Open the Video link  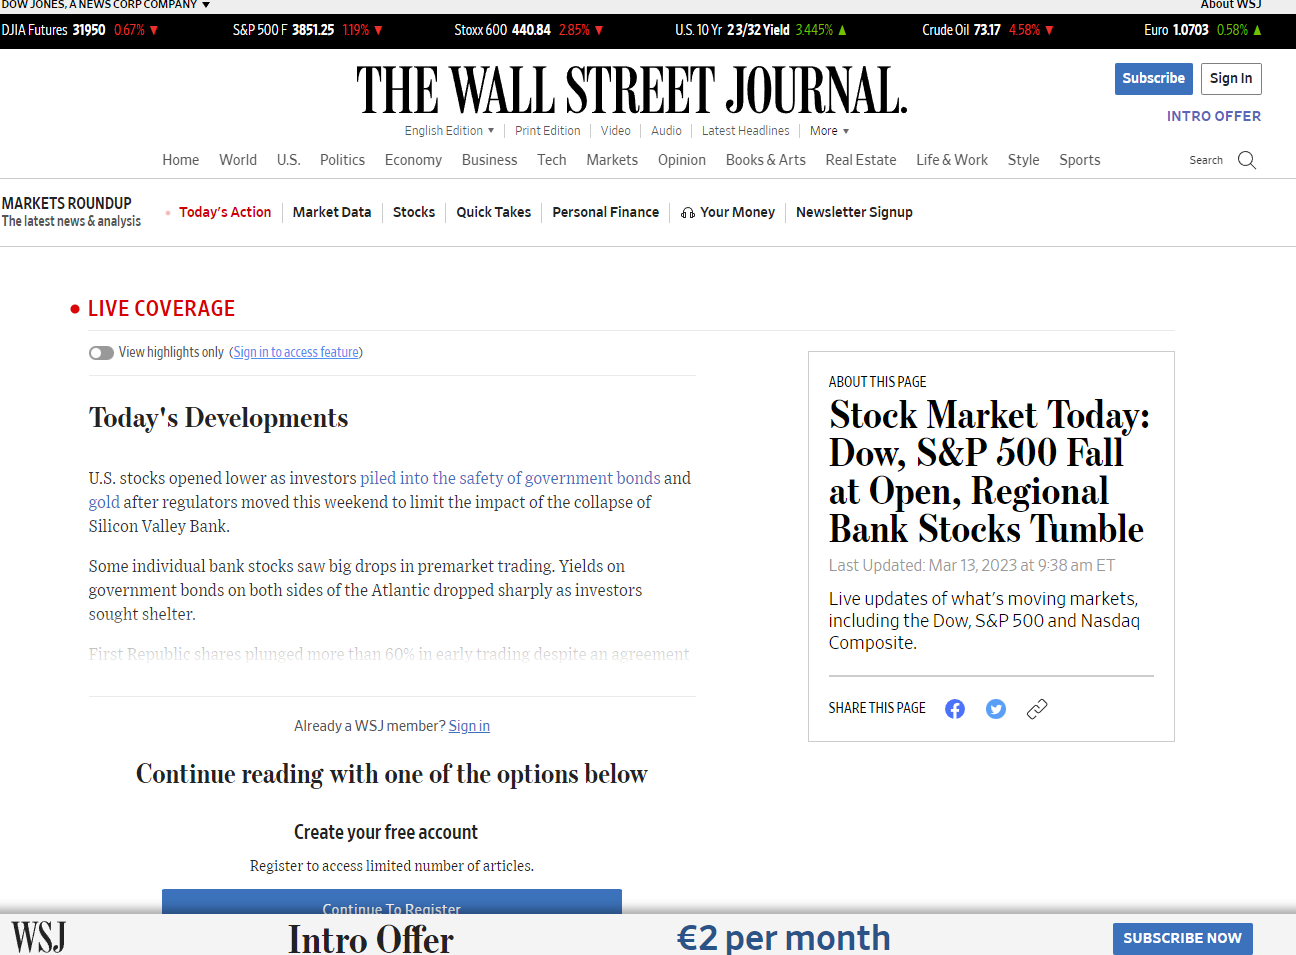coord(616,131)
